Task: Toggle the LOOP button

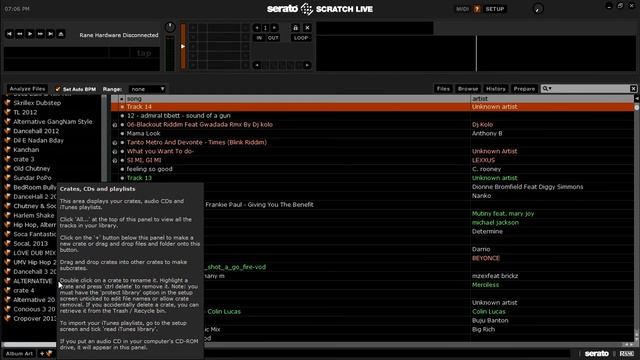Action: coord(301,38)
